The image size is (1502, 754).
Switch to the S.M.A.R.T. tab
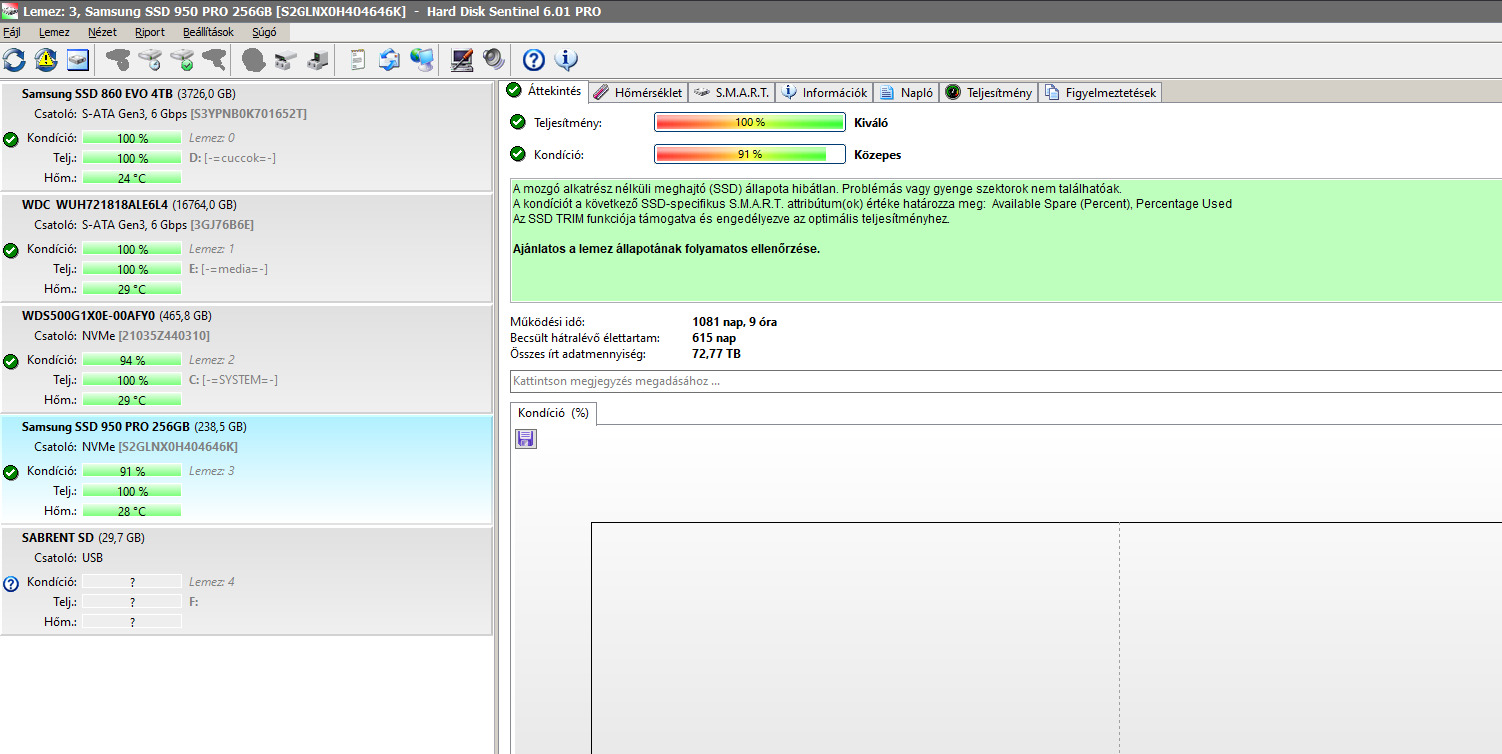731,92
